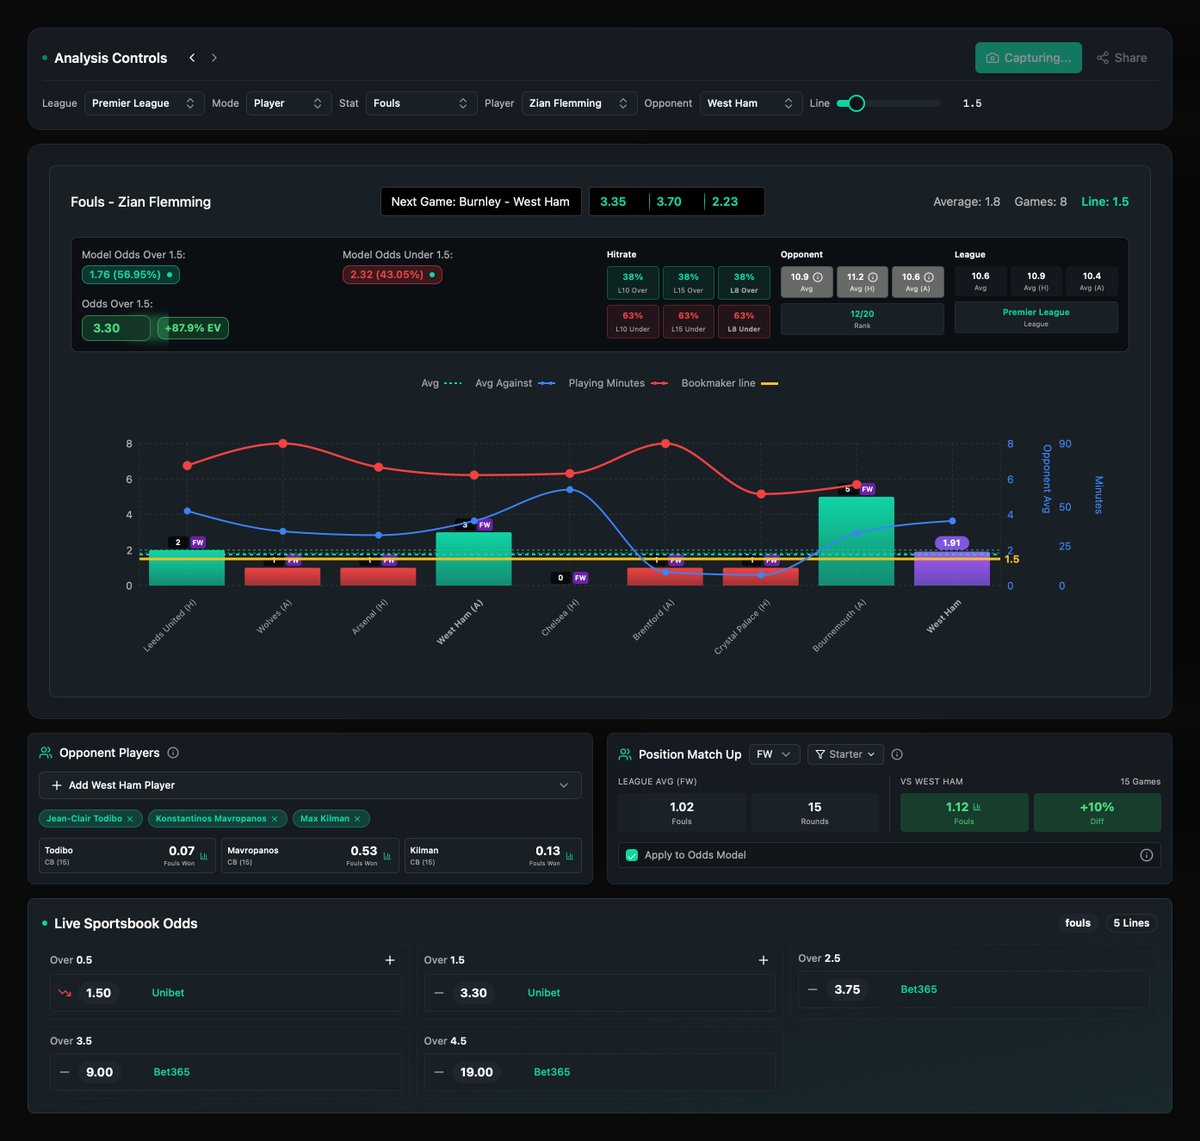Toggle the Bookmaker line legend item
Viewport: 1200px width, 1141px height.
tap(729, 383)
